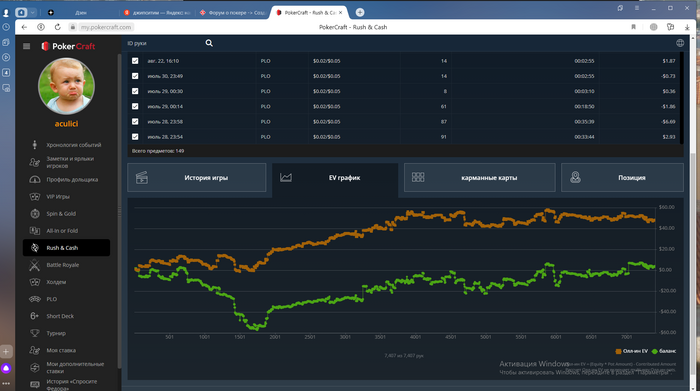This screenshot has width=700, height=391.
Task: Click the hand ID search magnifier
Action: pyautogui.click(x=209, y=43)
